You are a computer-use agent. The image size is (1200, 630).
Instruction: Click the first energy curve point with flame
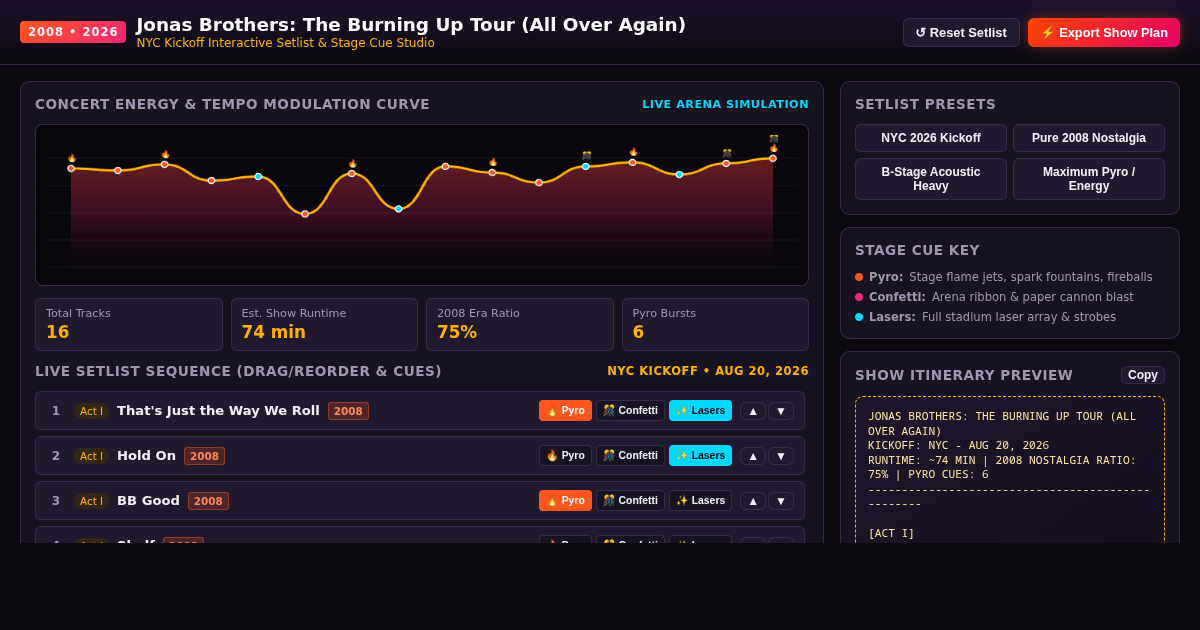point(71,168)
